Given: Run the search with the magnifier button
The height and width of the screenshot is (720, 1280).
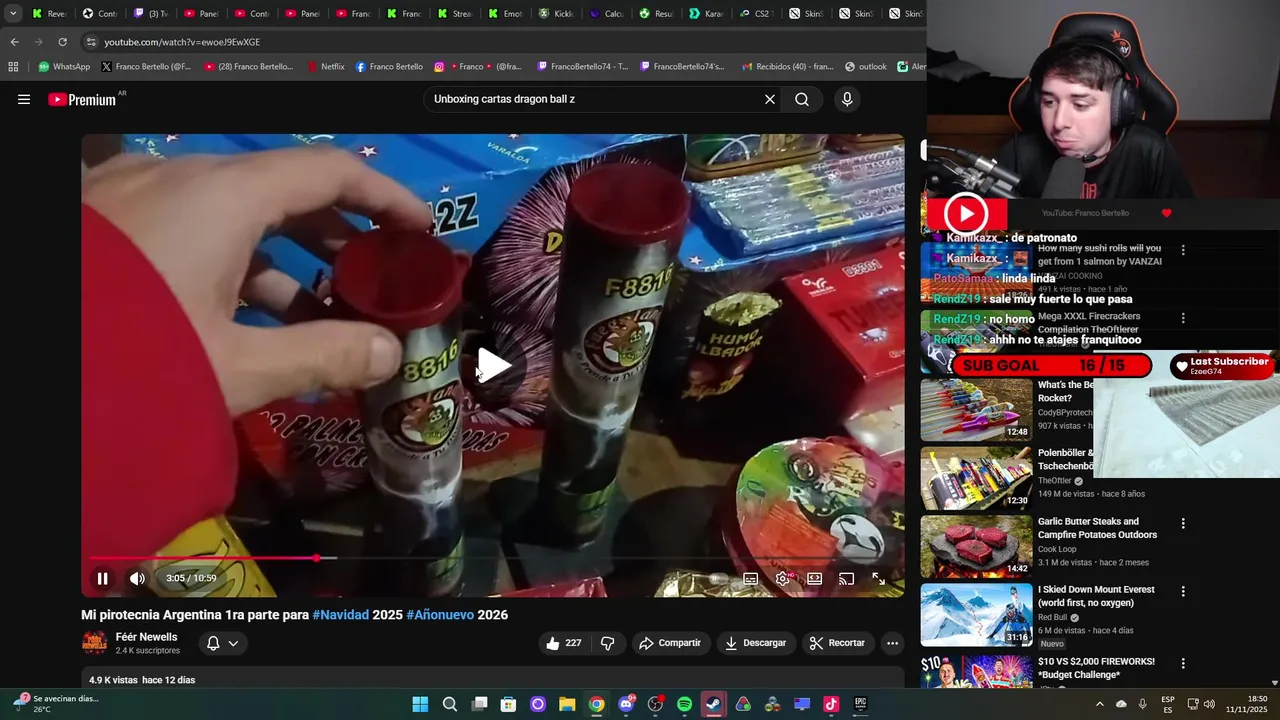Looking at the screenshot, I should coord(802,99).
